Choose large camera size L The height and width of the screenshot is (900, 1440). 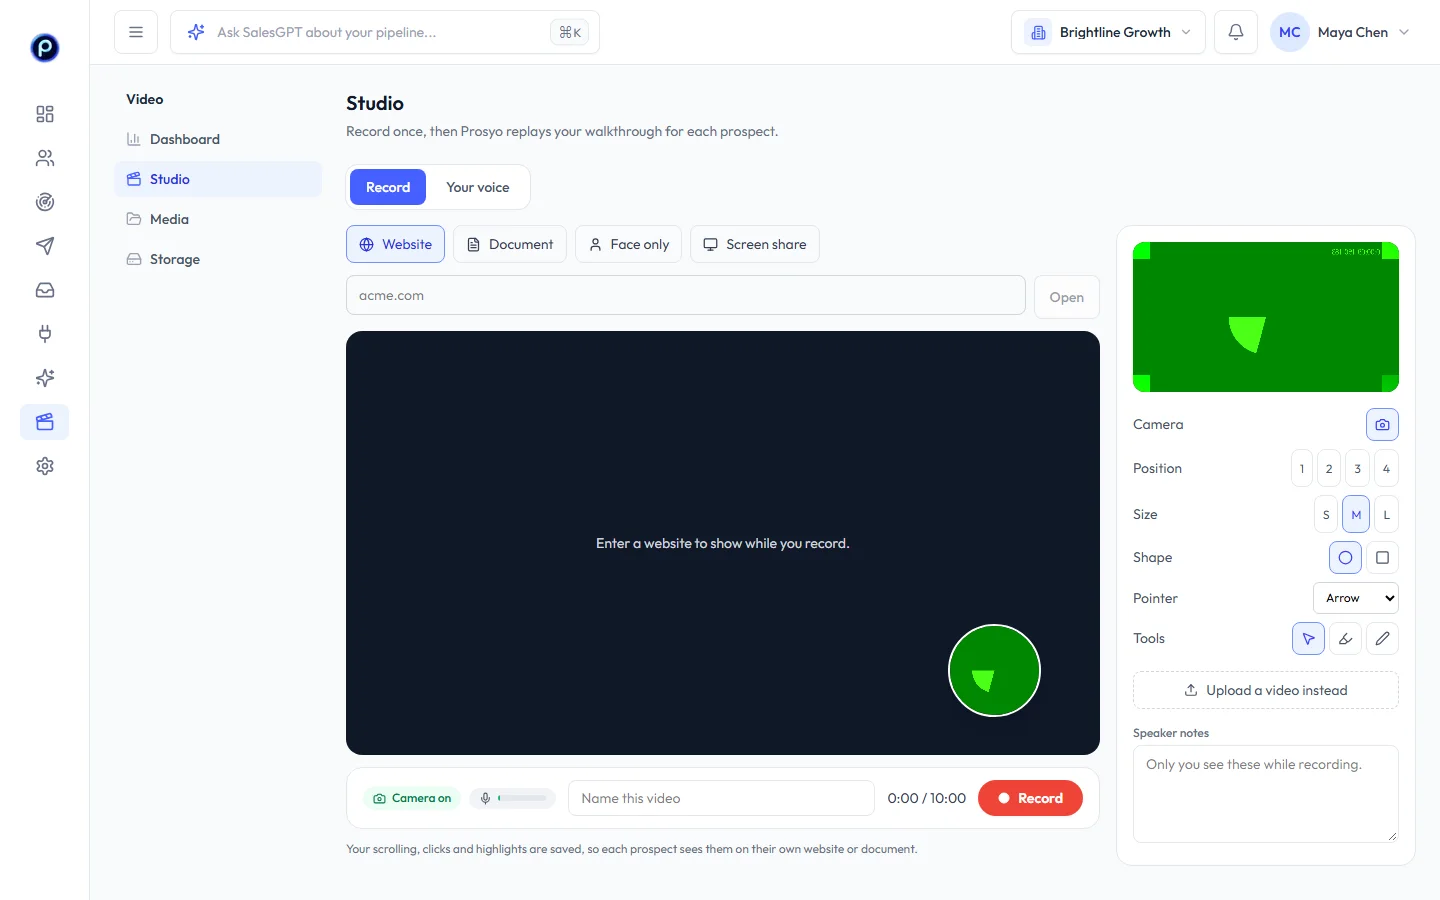pyautogui.click(x=1386, y=514)
